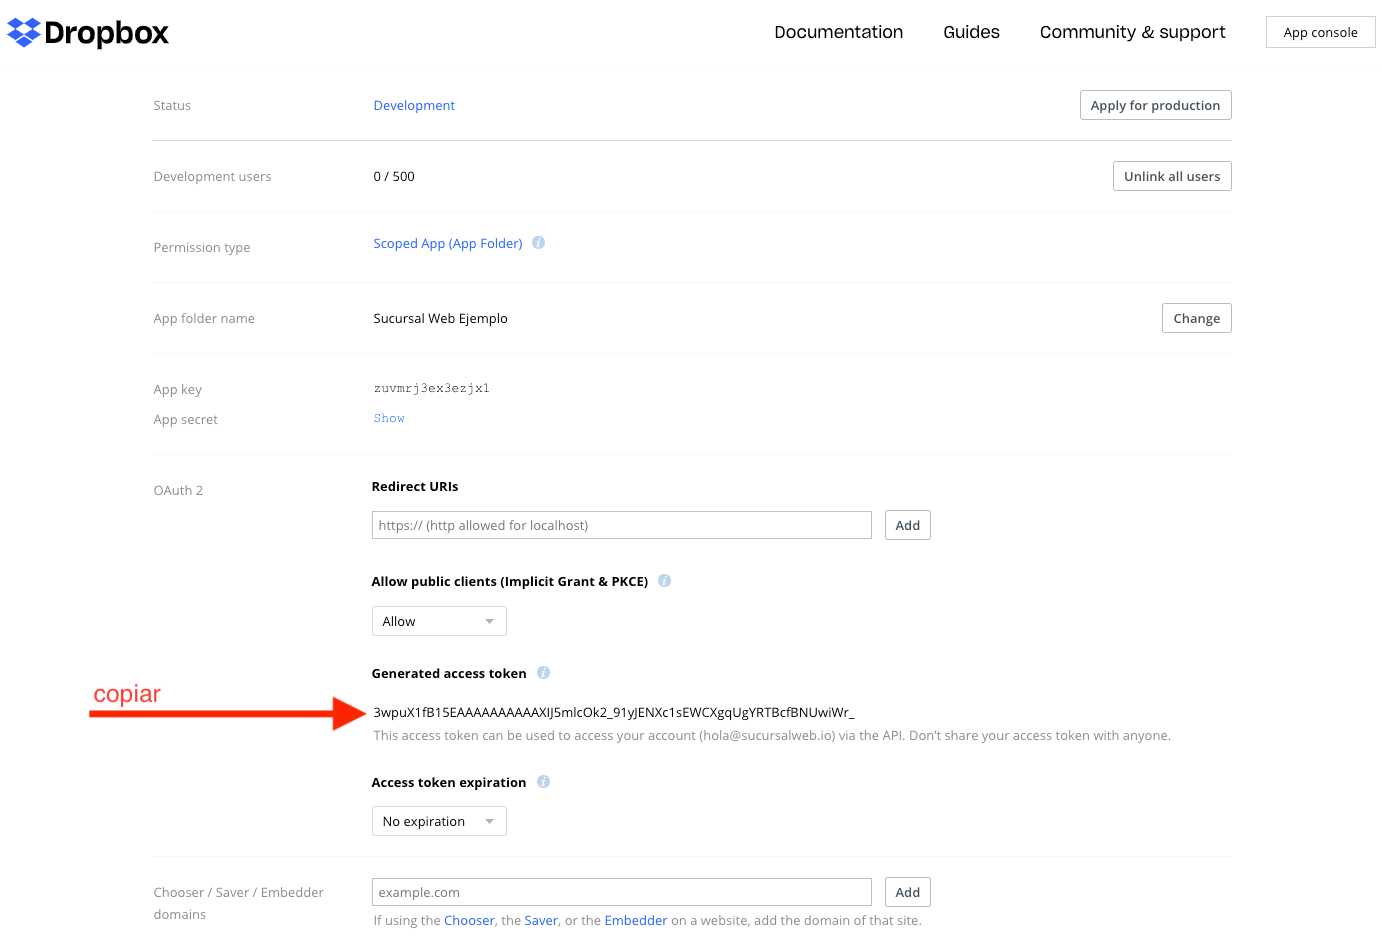Click the App secret label

pyautogui.click(x=185, y=419)
